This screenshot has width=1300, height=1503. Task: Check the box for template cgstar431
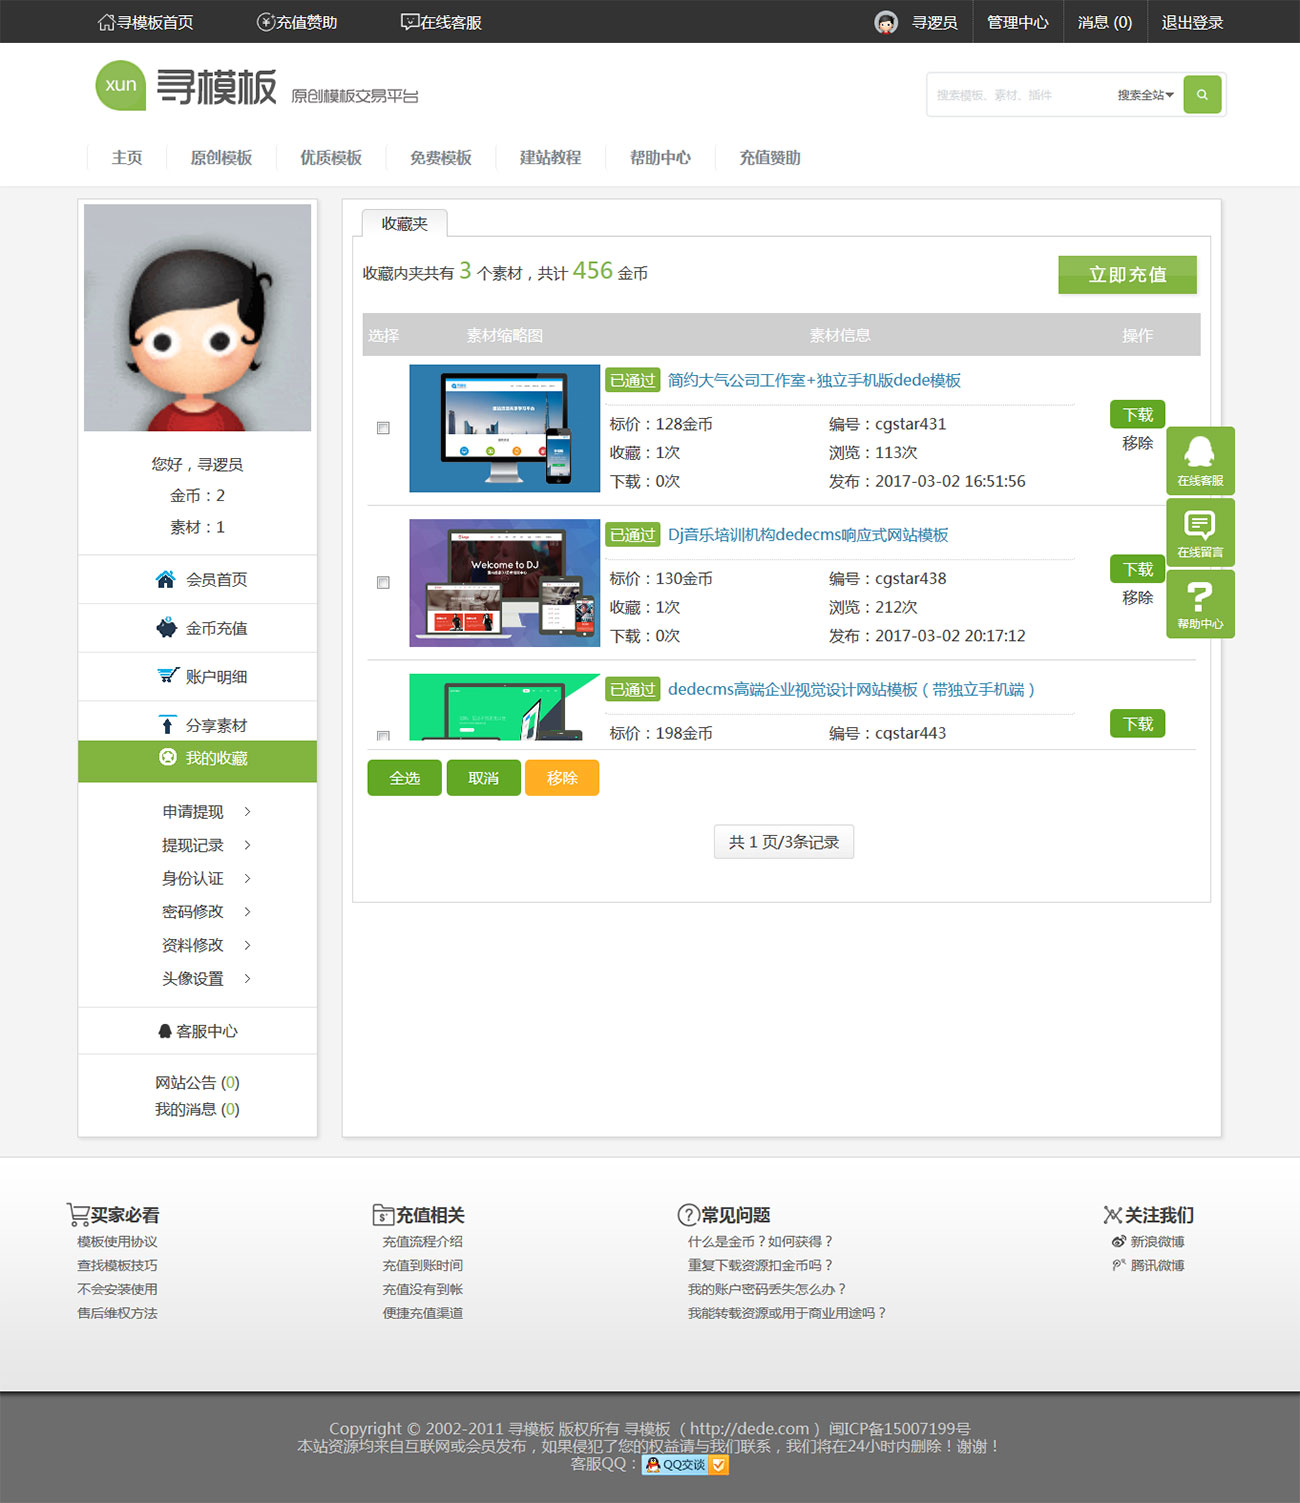(383, 428)
